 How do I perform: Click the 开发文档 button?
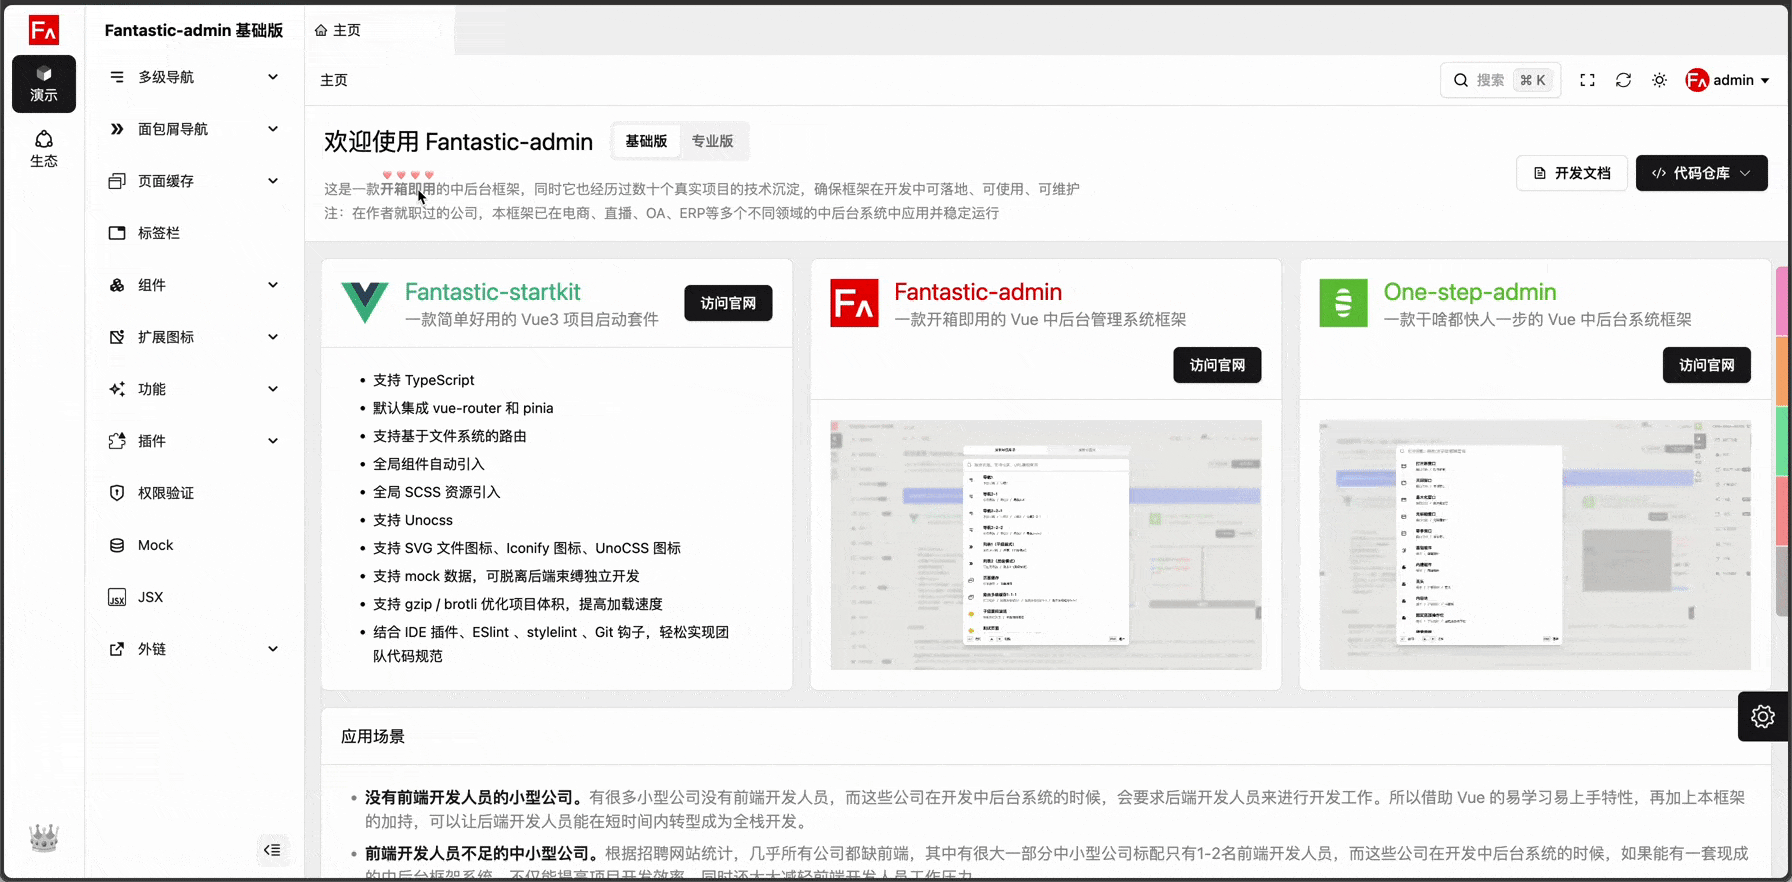1572,173
